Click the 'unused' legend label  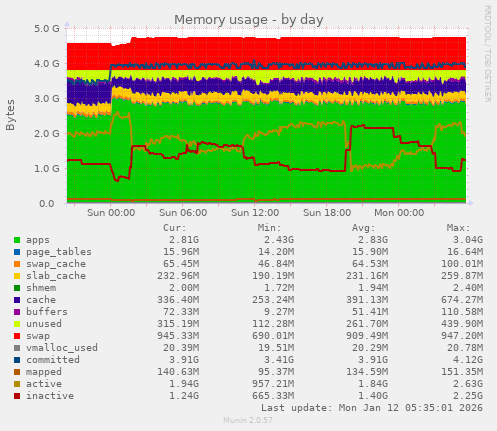(x=44, y=324)
